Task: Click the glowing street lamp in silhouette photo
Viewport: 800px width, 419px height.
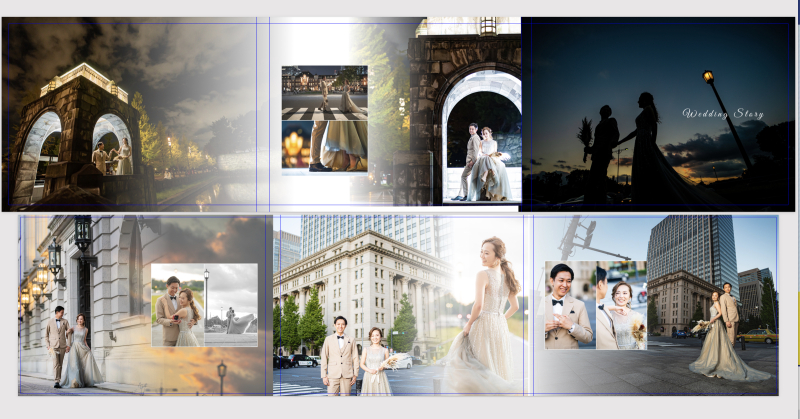Action: point(708,77)
